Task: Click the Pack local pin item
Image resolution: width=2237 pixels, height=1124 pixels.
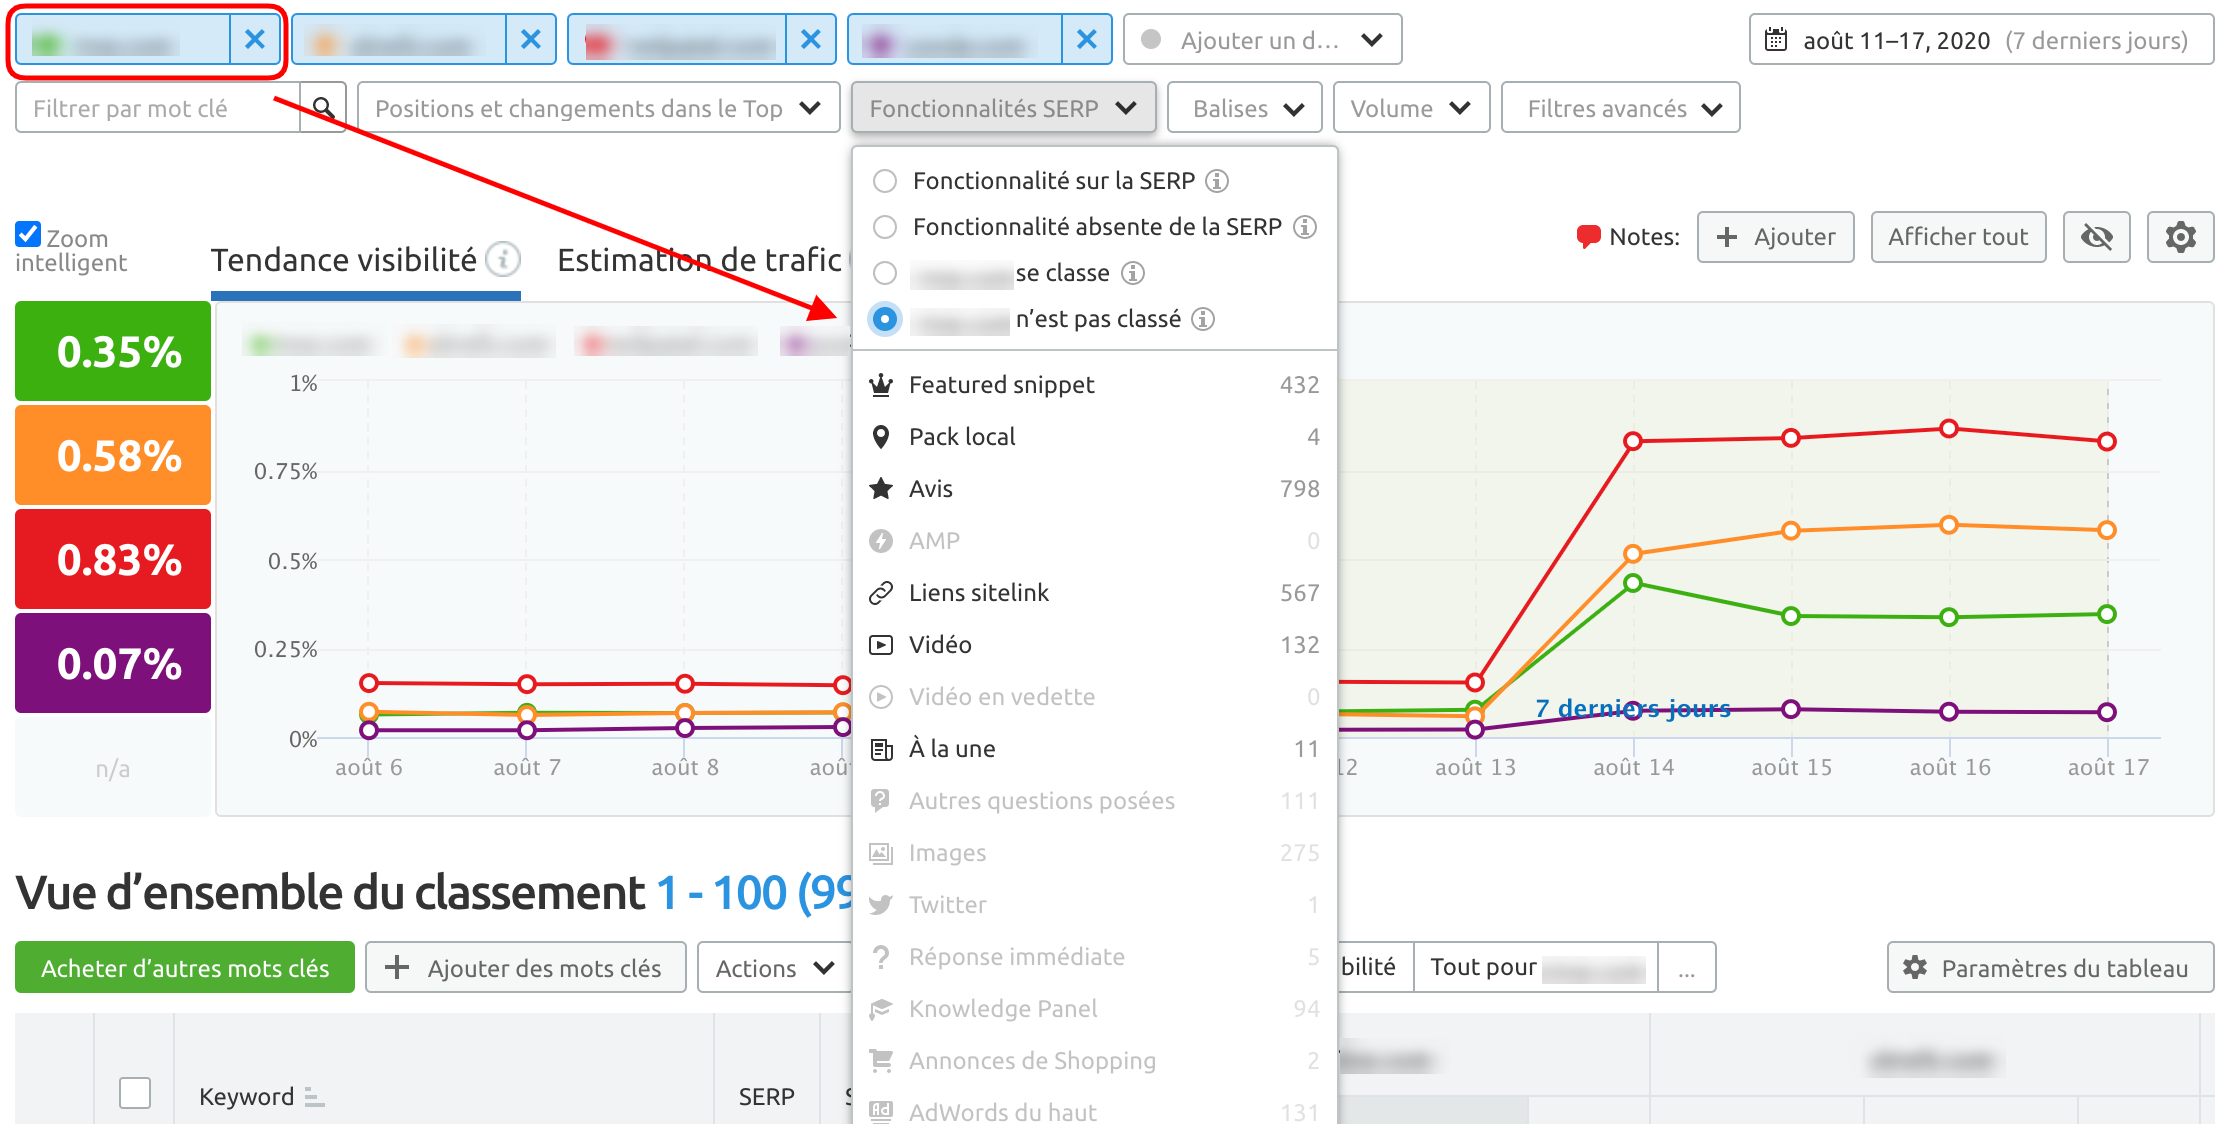Action: point(961,437)
